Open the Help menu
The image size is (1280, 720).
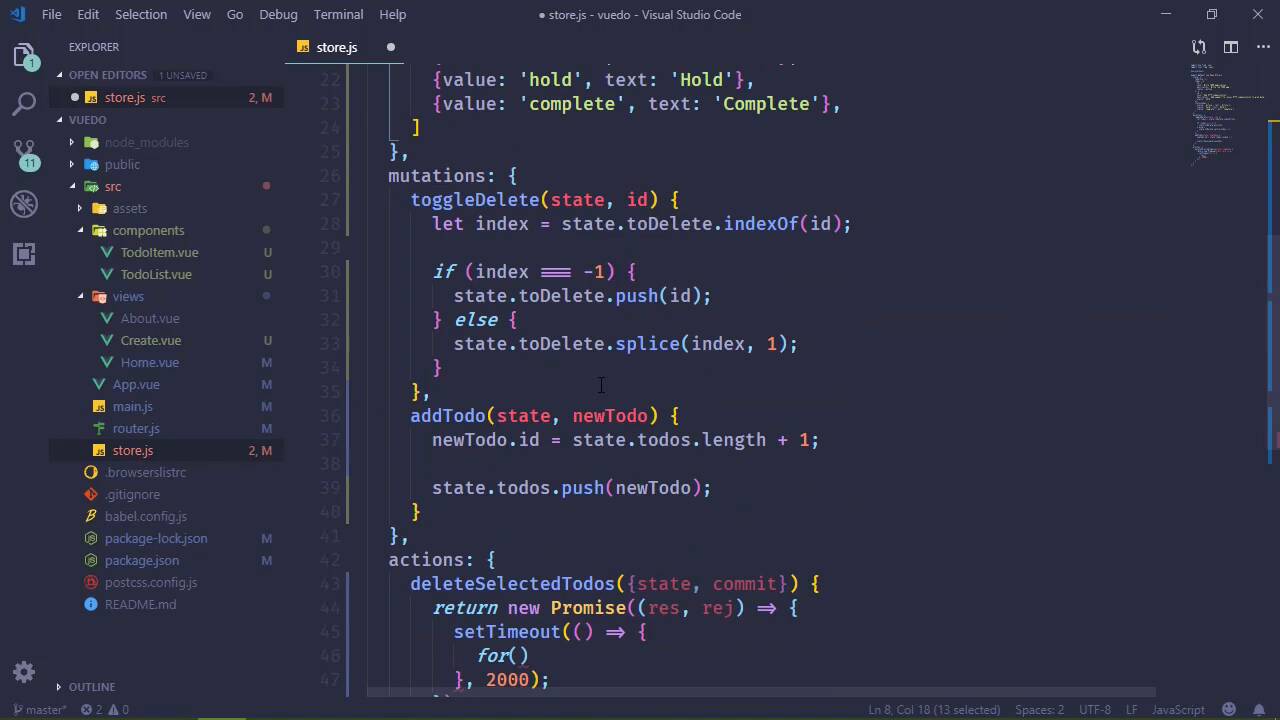(393, 14)
